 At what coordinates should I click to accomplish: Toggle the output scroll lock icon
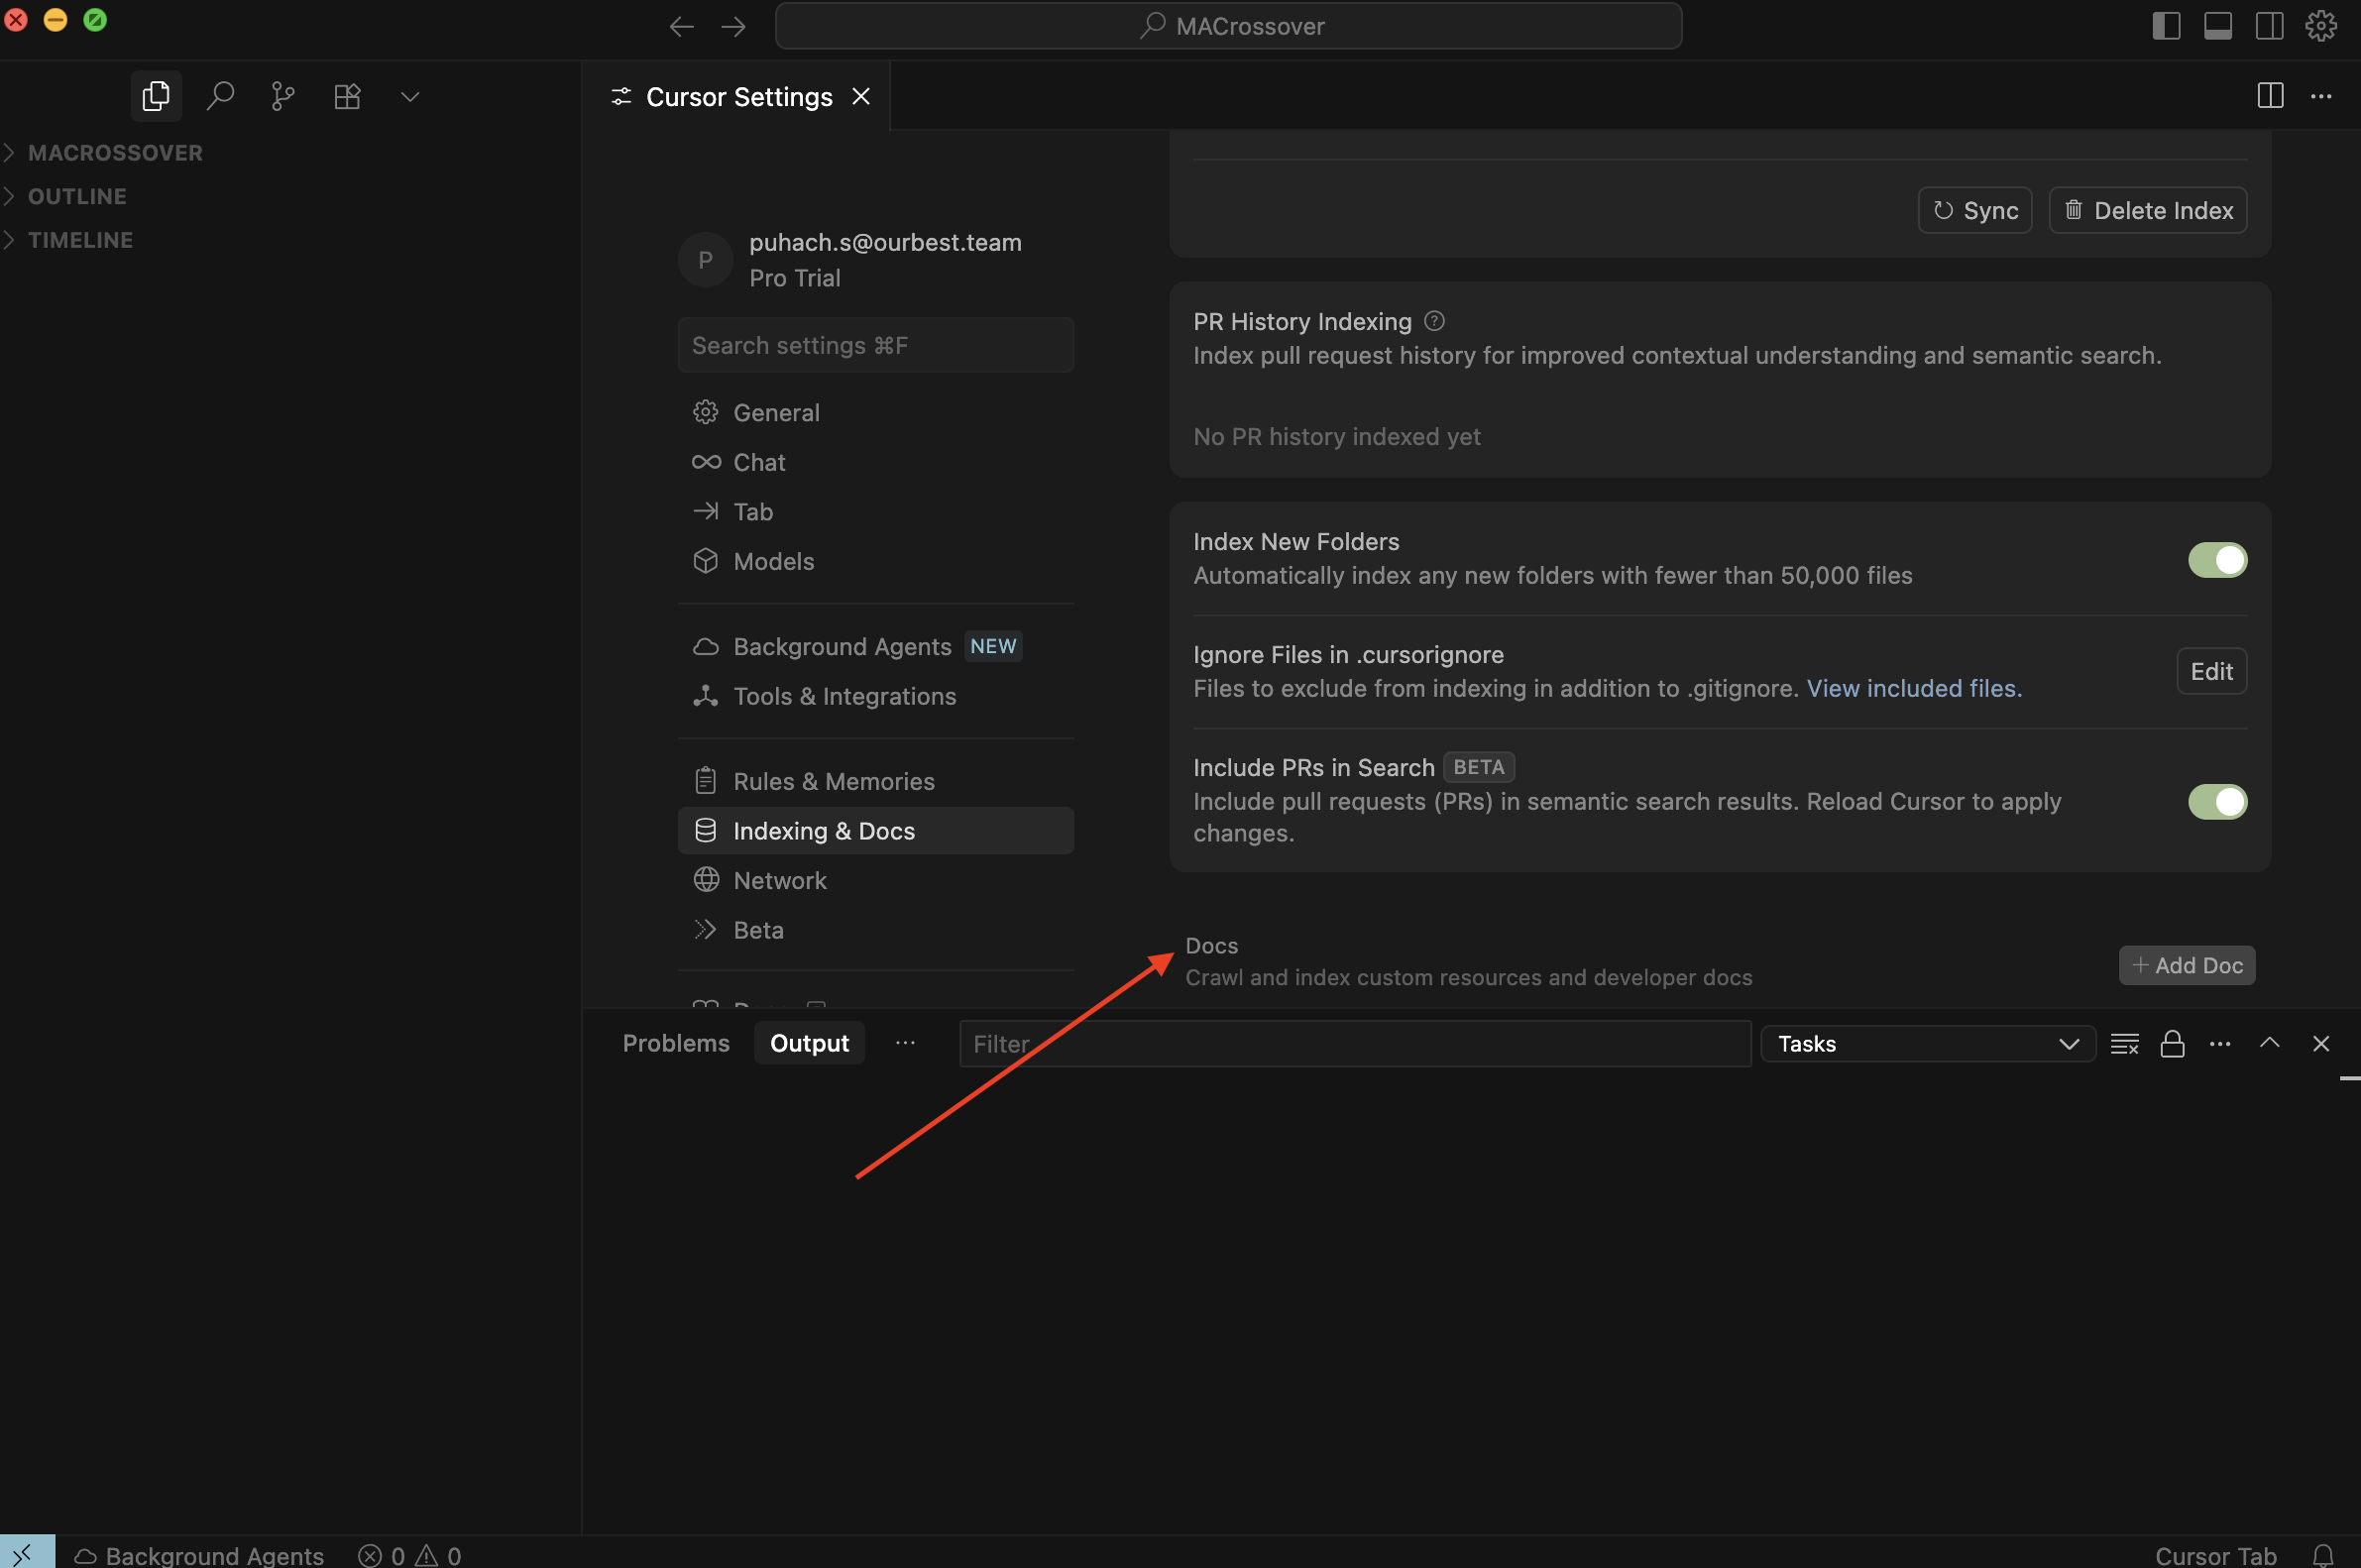click(x=2172, y=1044)
